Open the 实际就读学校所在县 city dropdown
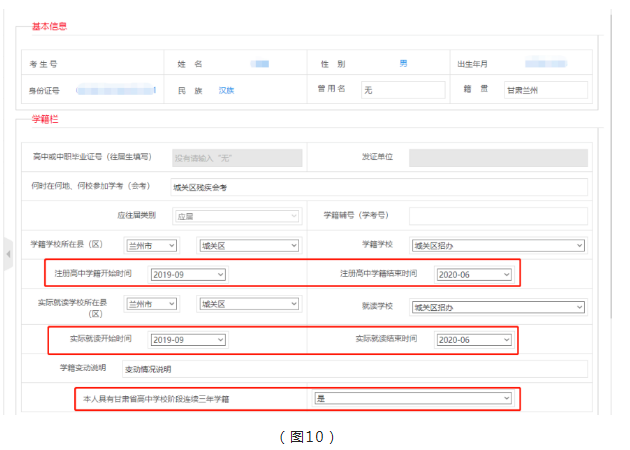Screen dimensions: 630x450 tap(151, 304)
